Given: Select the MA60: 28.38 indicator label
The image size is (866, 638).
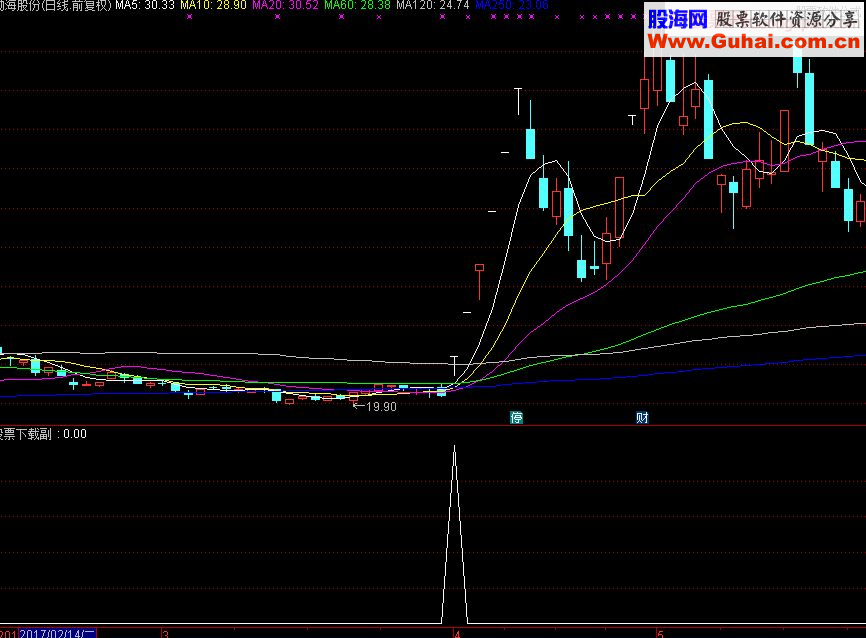Looking at the screenshot, I should point(357,6).
